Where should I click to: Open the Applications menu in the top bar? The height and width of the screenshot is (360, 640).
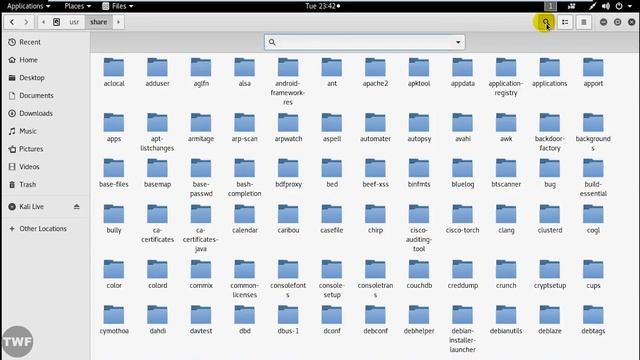pos(29,6)
